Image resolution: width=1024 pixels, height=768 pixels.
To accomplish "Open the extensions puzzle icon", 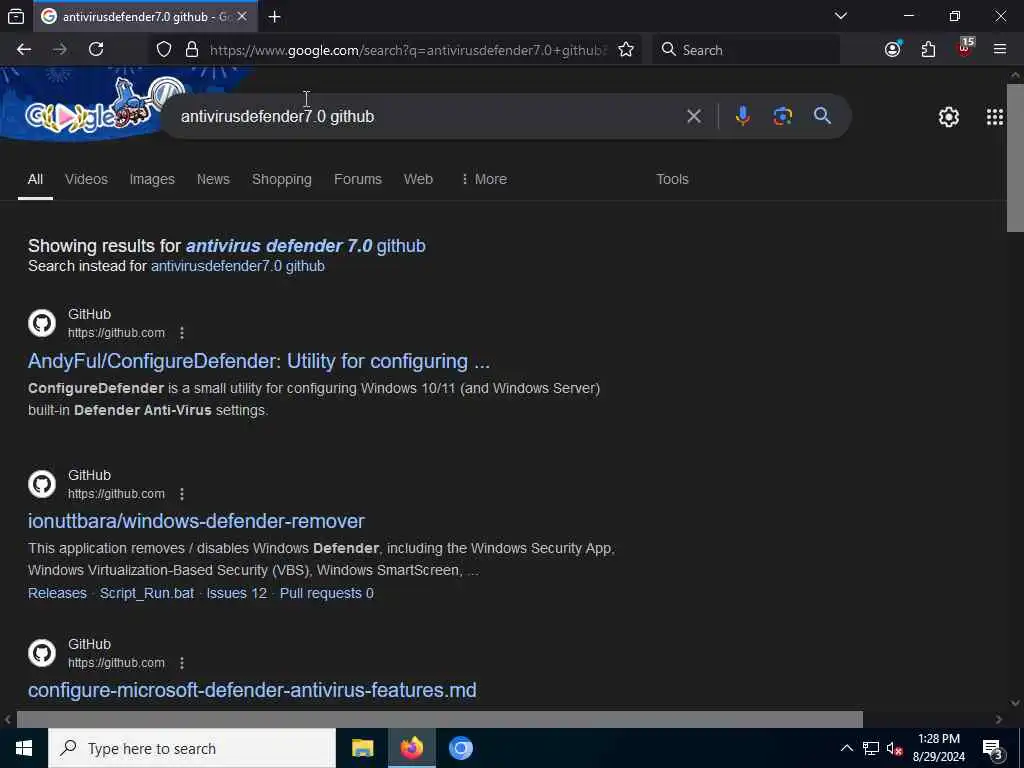I will point(928,50).
